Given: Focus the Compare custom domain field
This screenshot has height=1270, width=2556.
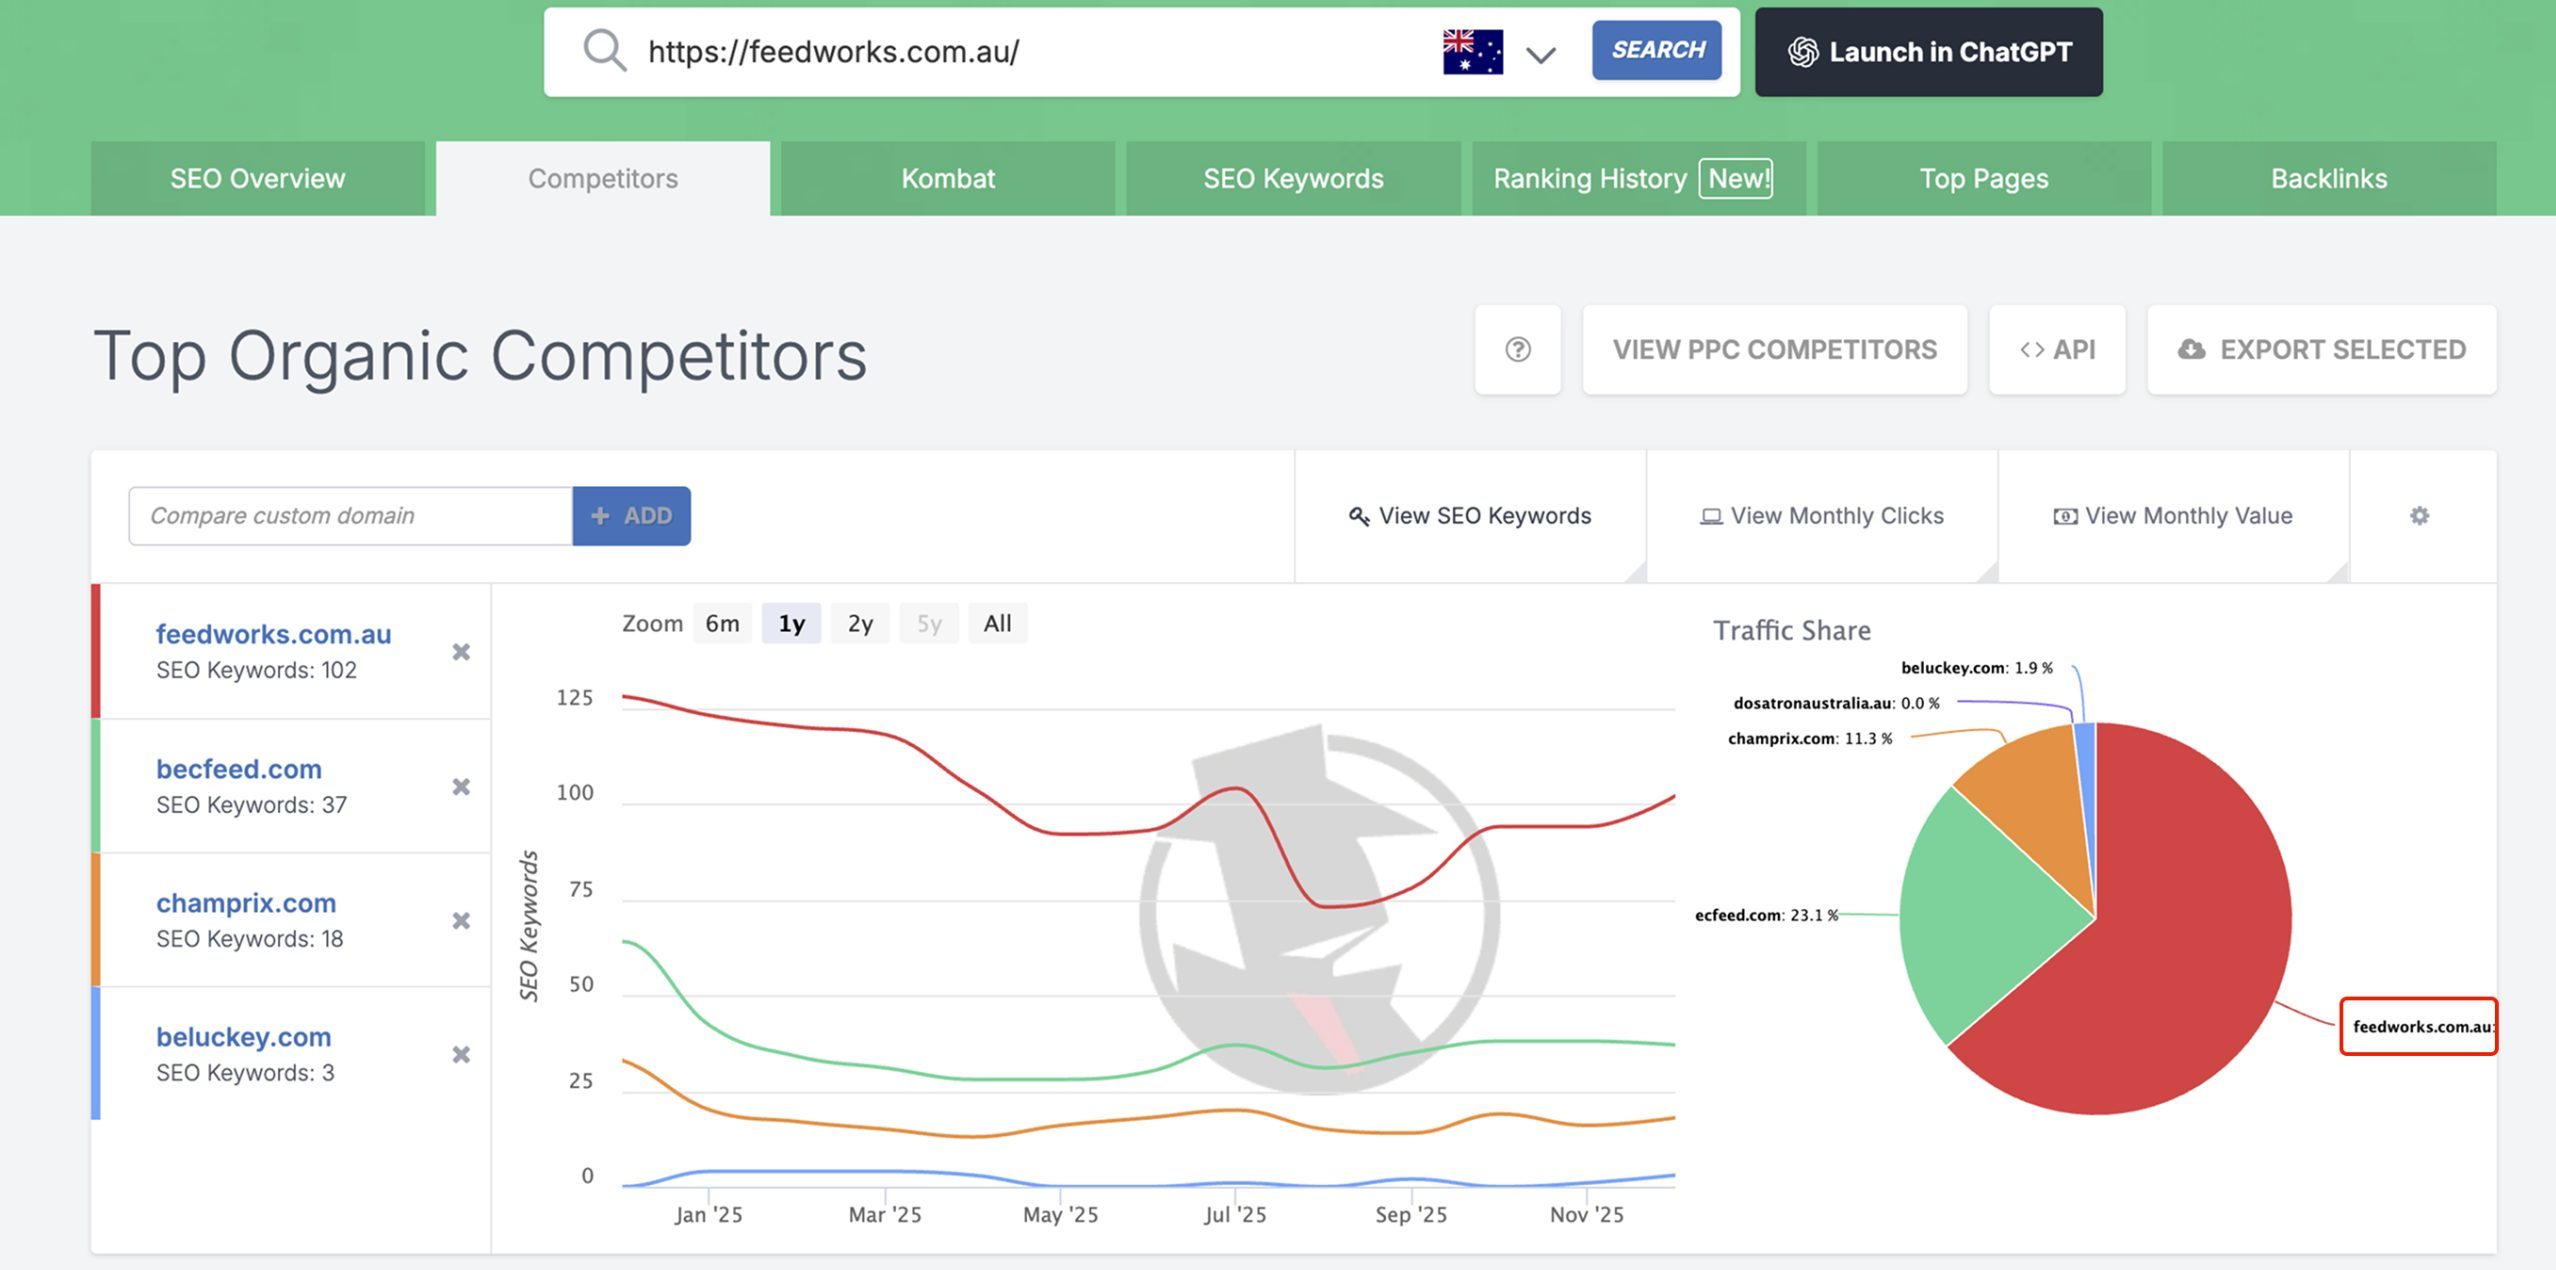Looking at the screenshot, I should 350,516.
